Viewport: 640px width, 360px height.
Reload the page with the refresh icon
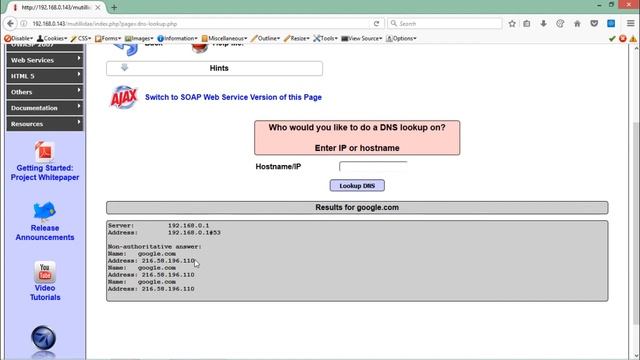tap(376, 24)
